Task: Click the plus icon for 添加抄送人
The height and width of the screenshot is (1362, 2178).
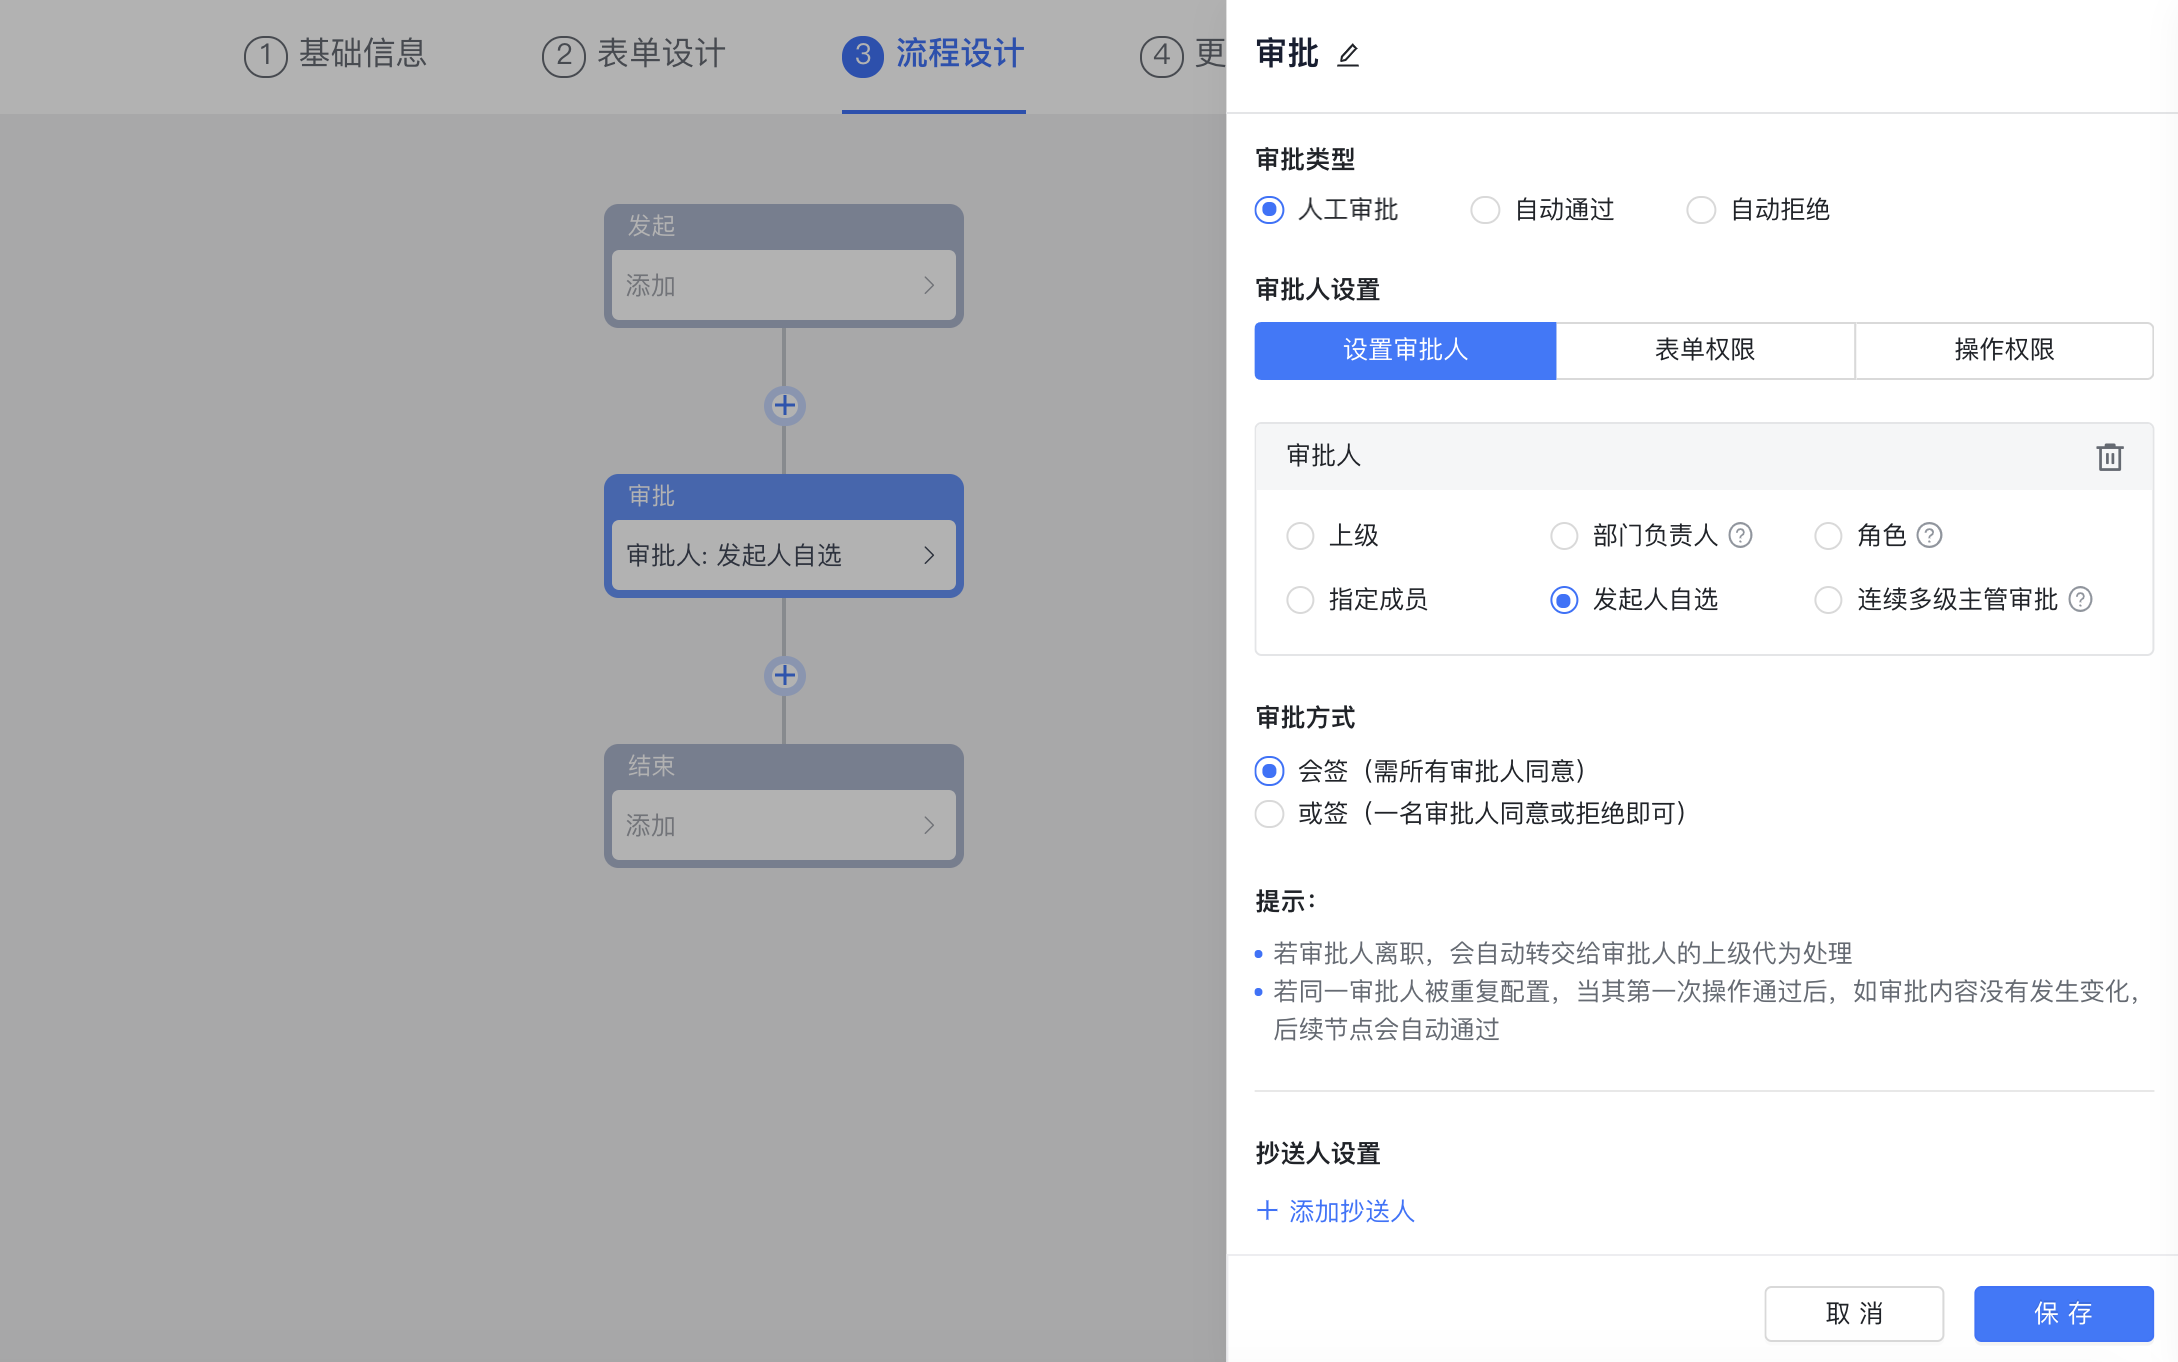Action: (1267, 1211)
